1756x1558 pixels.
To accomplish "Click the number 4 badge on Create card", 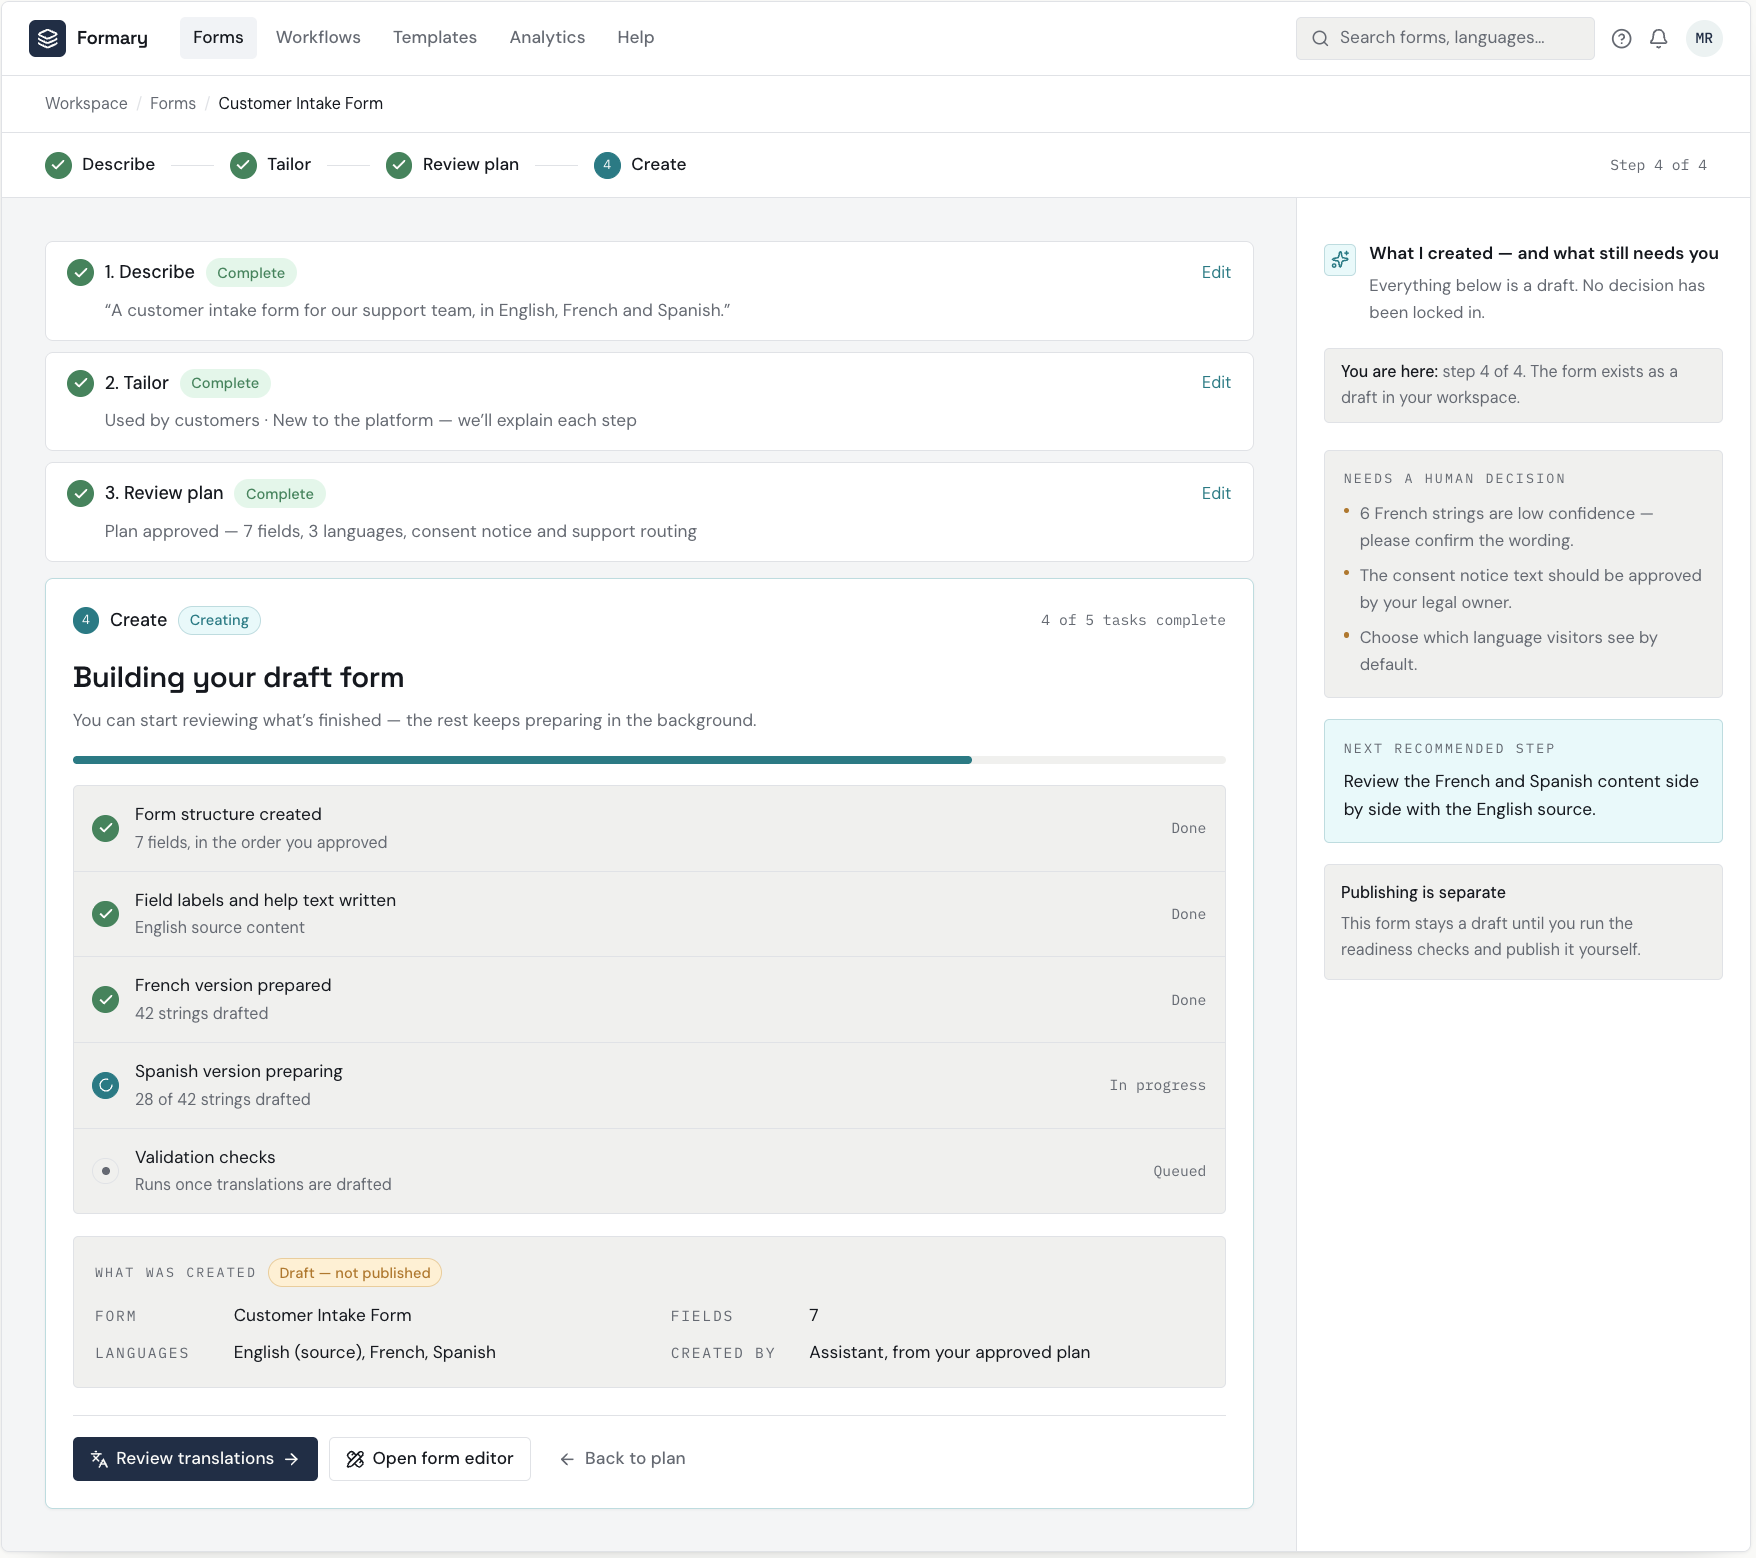I will click(86, 620).
